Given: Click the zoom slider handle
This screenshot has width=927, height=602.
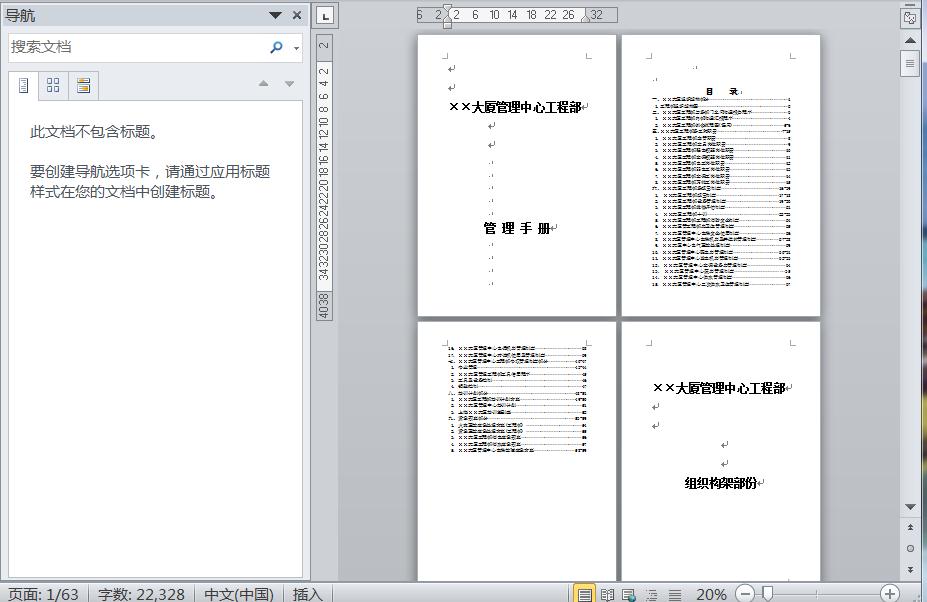Looking at the screenshot, I should (x=767, y=594).
